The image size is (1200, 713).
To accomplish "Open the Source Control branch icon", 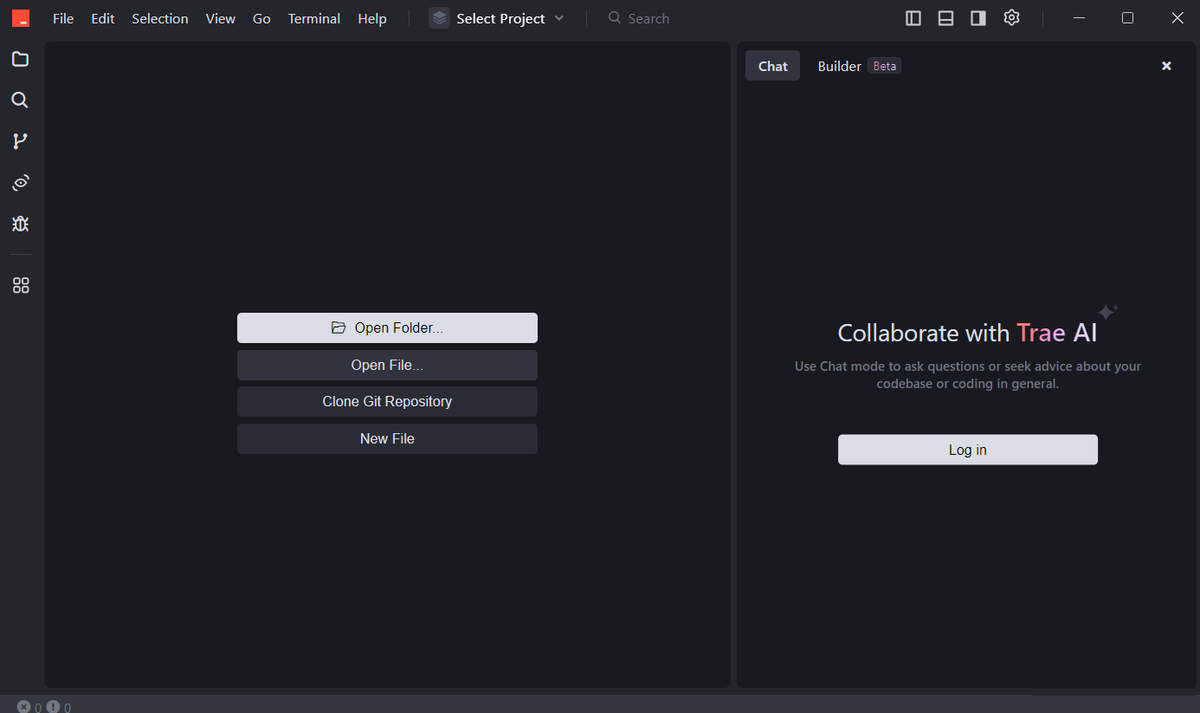I will pos(20,141).
